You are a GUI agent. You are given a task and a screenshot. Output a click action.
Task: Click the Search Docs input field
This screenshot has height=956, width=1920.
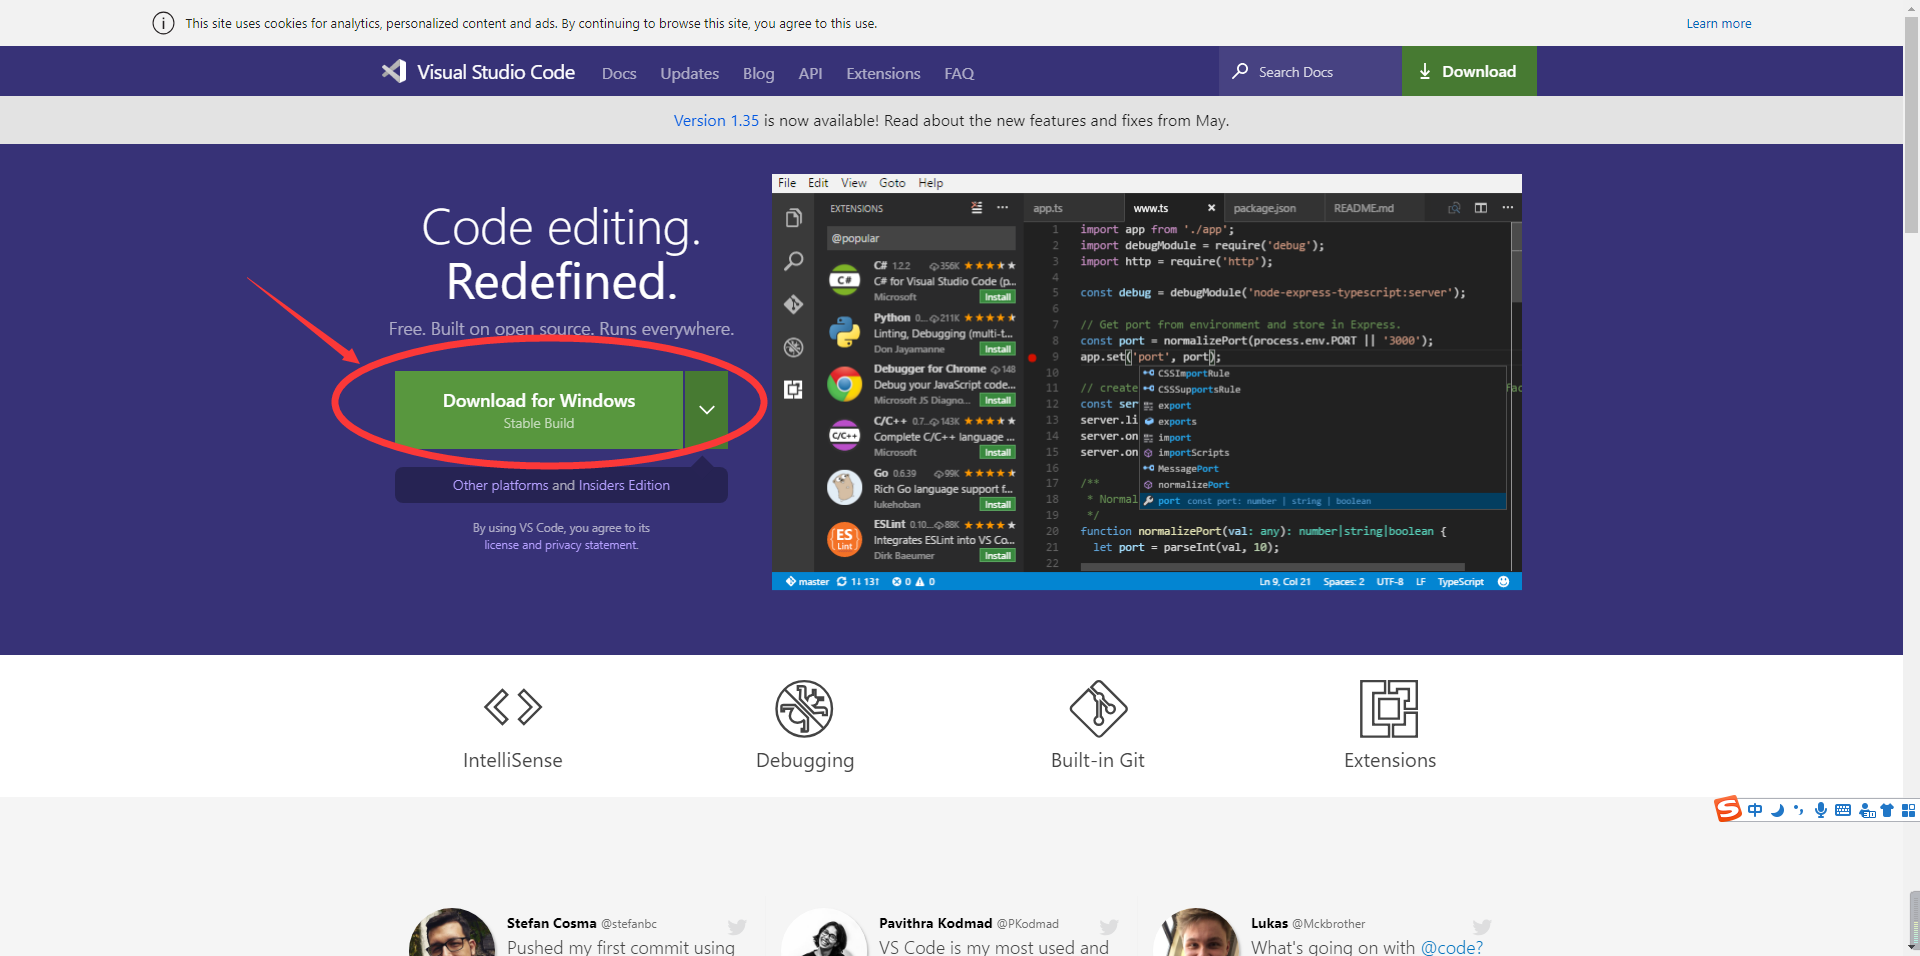click(1310, 71)
